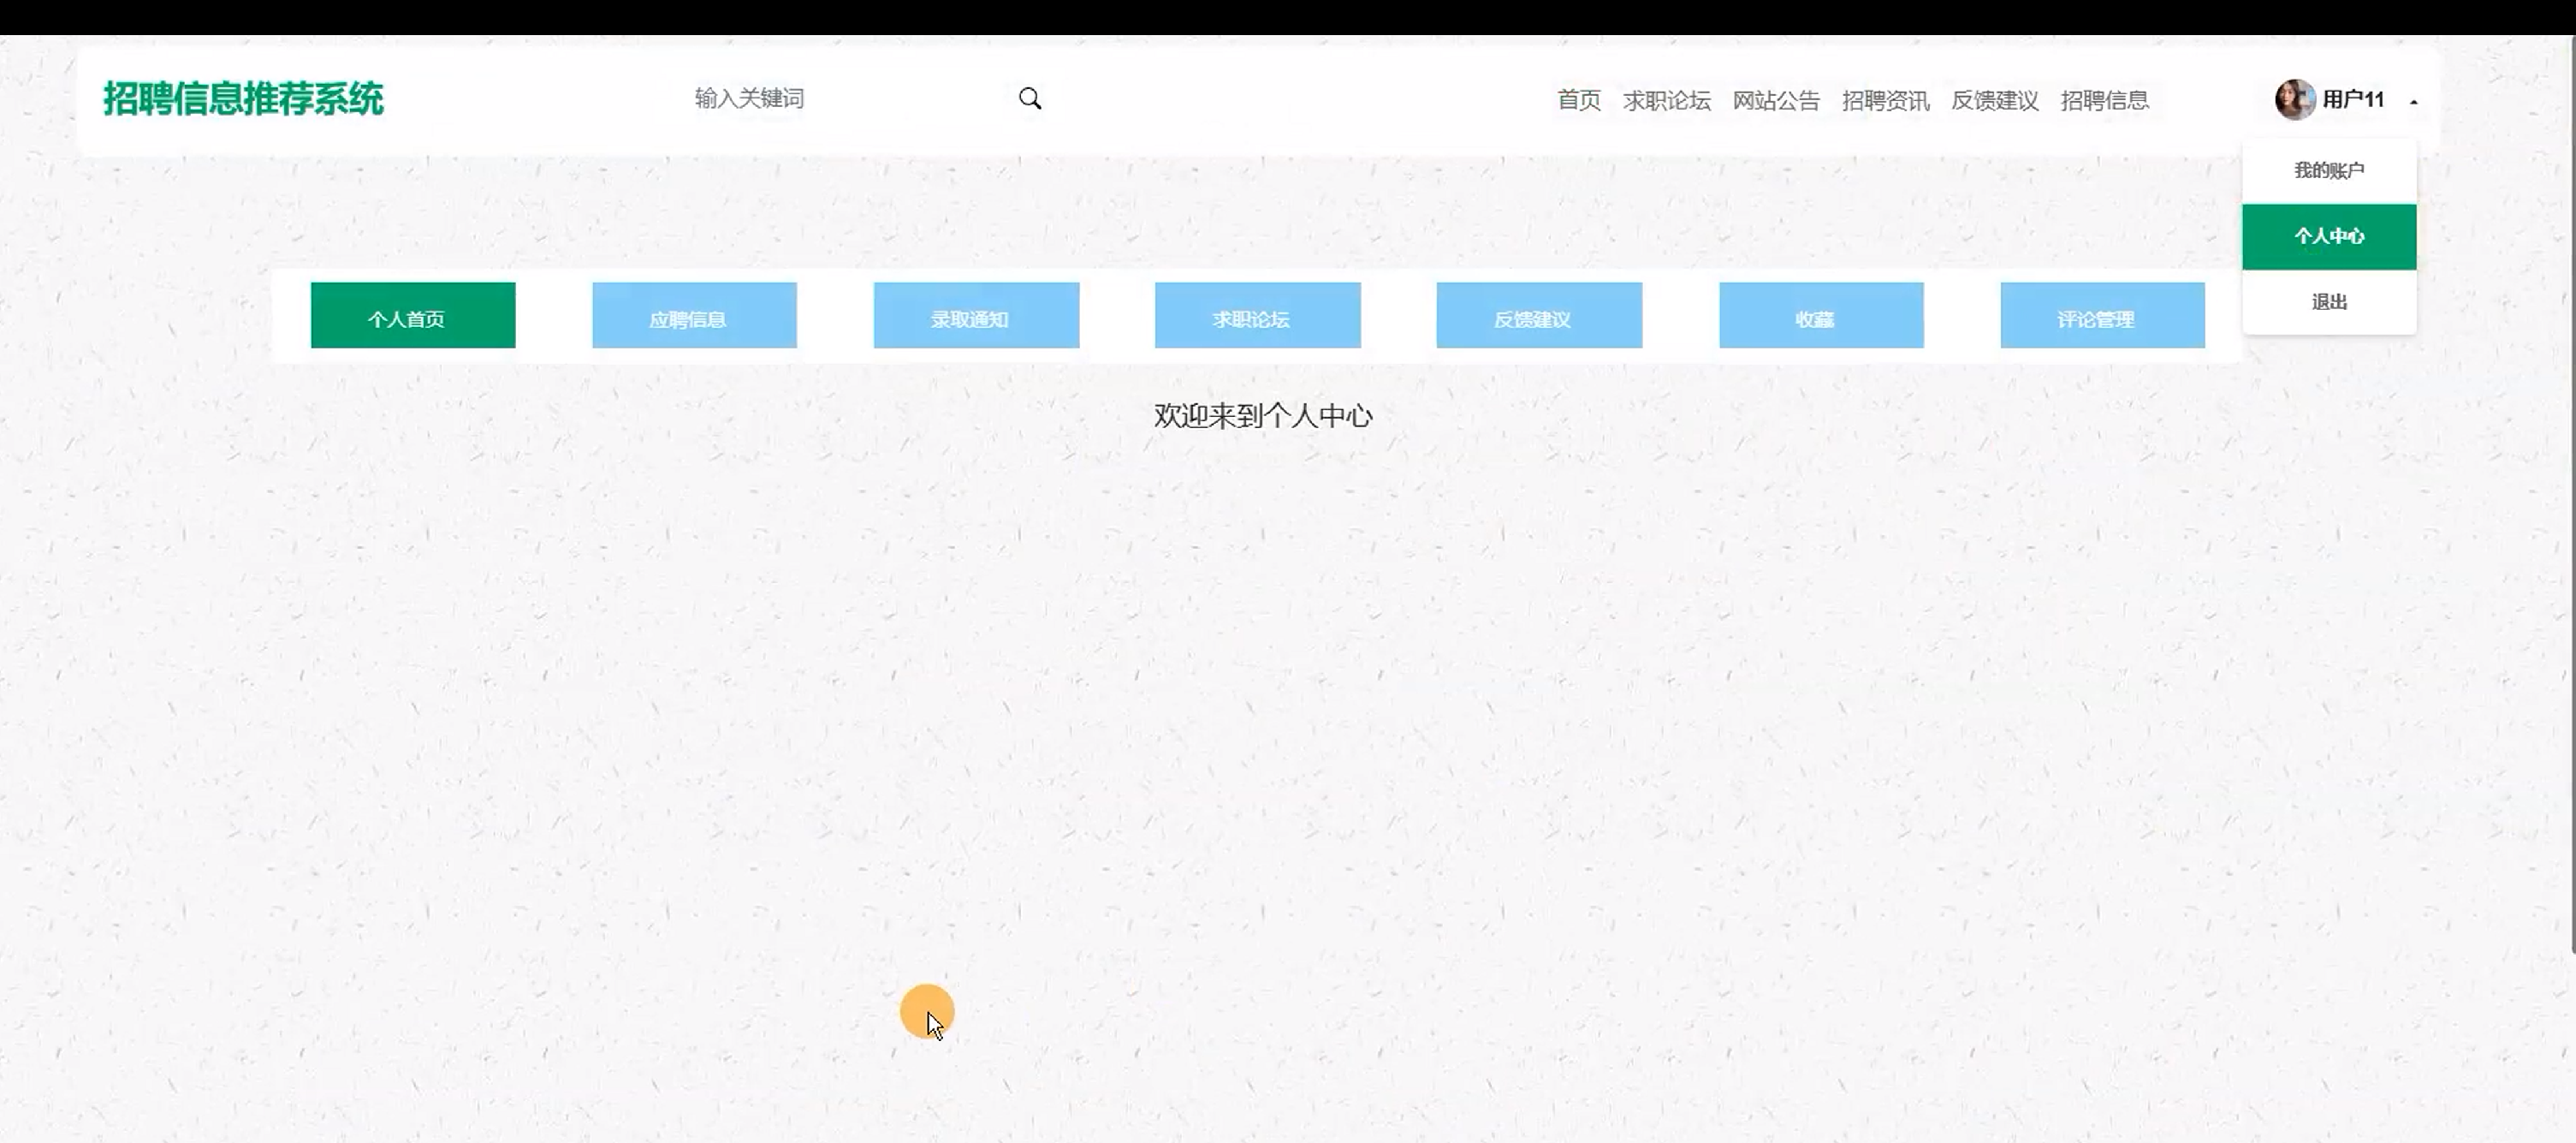Open 反馈建议 in the top navigation
Screen dimensions: 2576x1143
pyautogui.click(x=1994, y=100)
